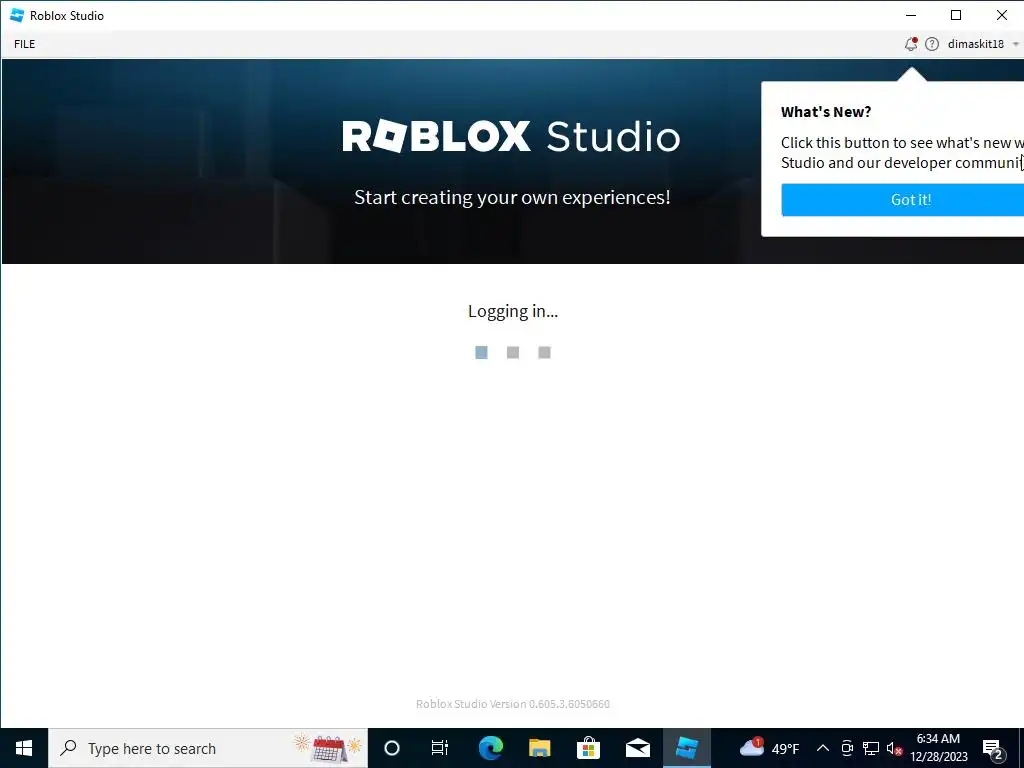1024x768 pixels.
Task: Click the notifications bell icon
Action: pyautogui.click(x=910, y=44)
